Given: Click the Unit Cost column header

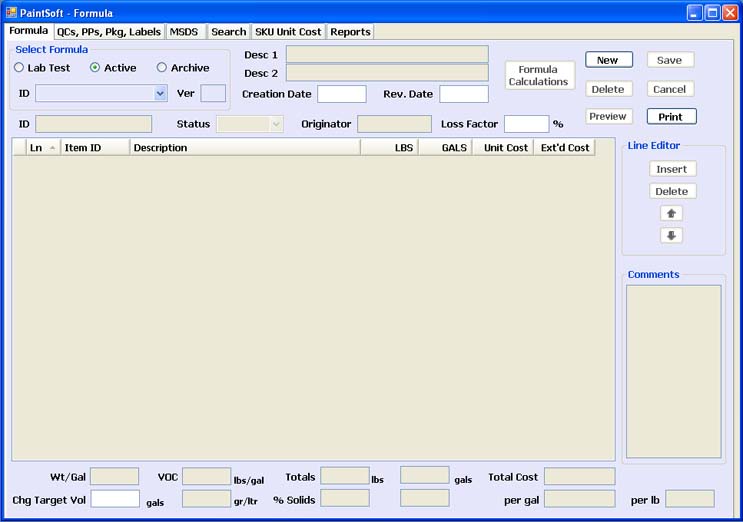Looking at the screenshot, I should 503,148.
